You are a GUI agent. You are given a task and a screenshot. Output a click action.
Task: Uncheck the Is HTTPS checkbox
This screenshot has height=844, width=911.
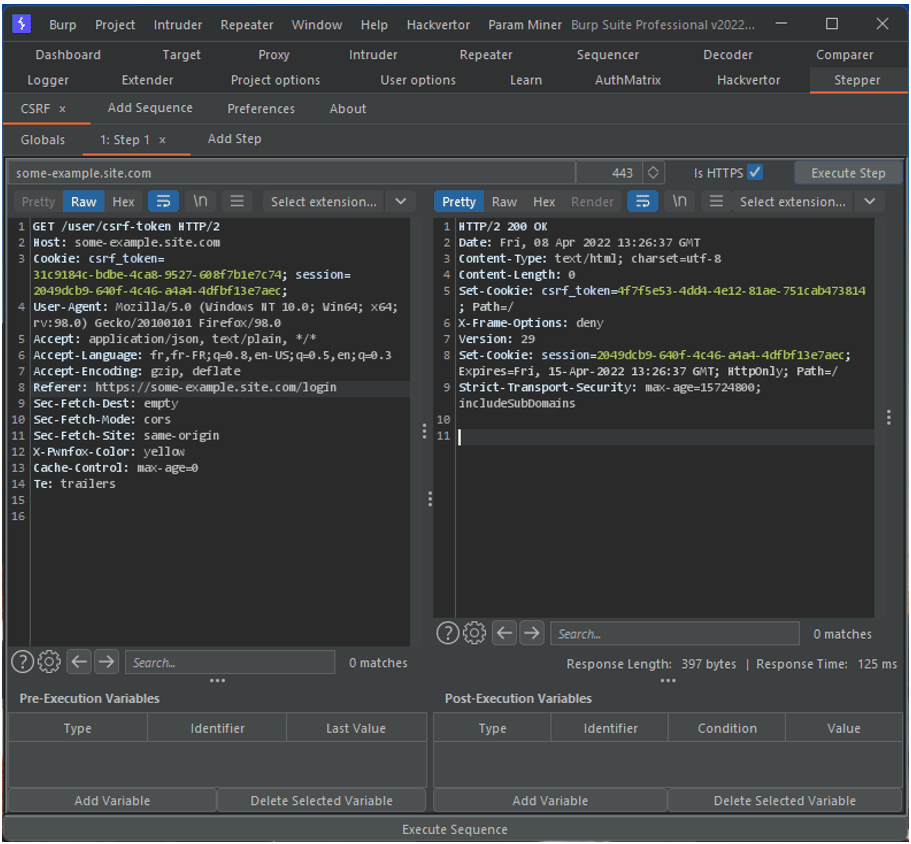tap(755, 172)
